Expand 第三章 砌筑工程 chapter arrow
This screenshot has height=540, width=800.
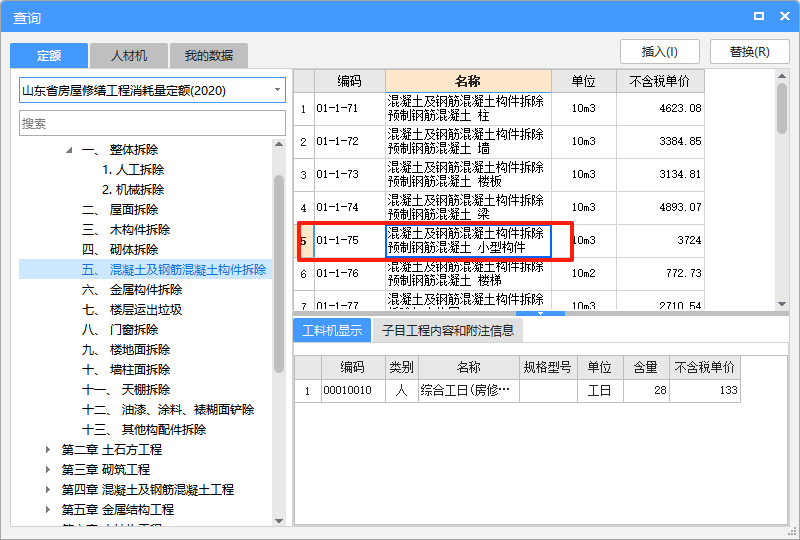(x=47, y=470)
